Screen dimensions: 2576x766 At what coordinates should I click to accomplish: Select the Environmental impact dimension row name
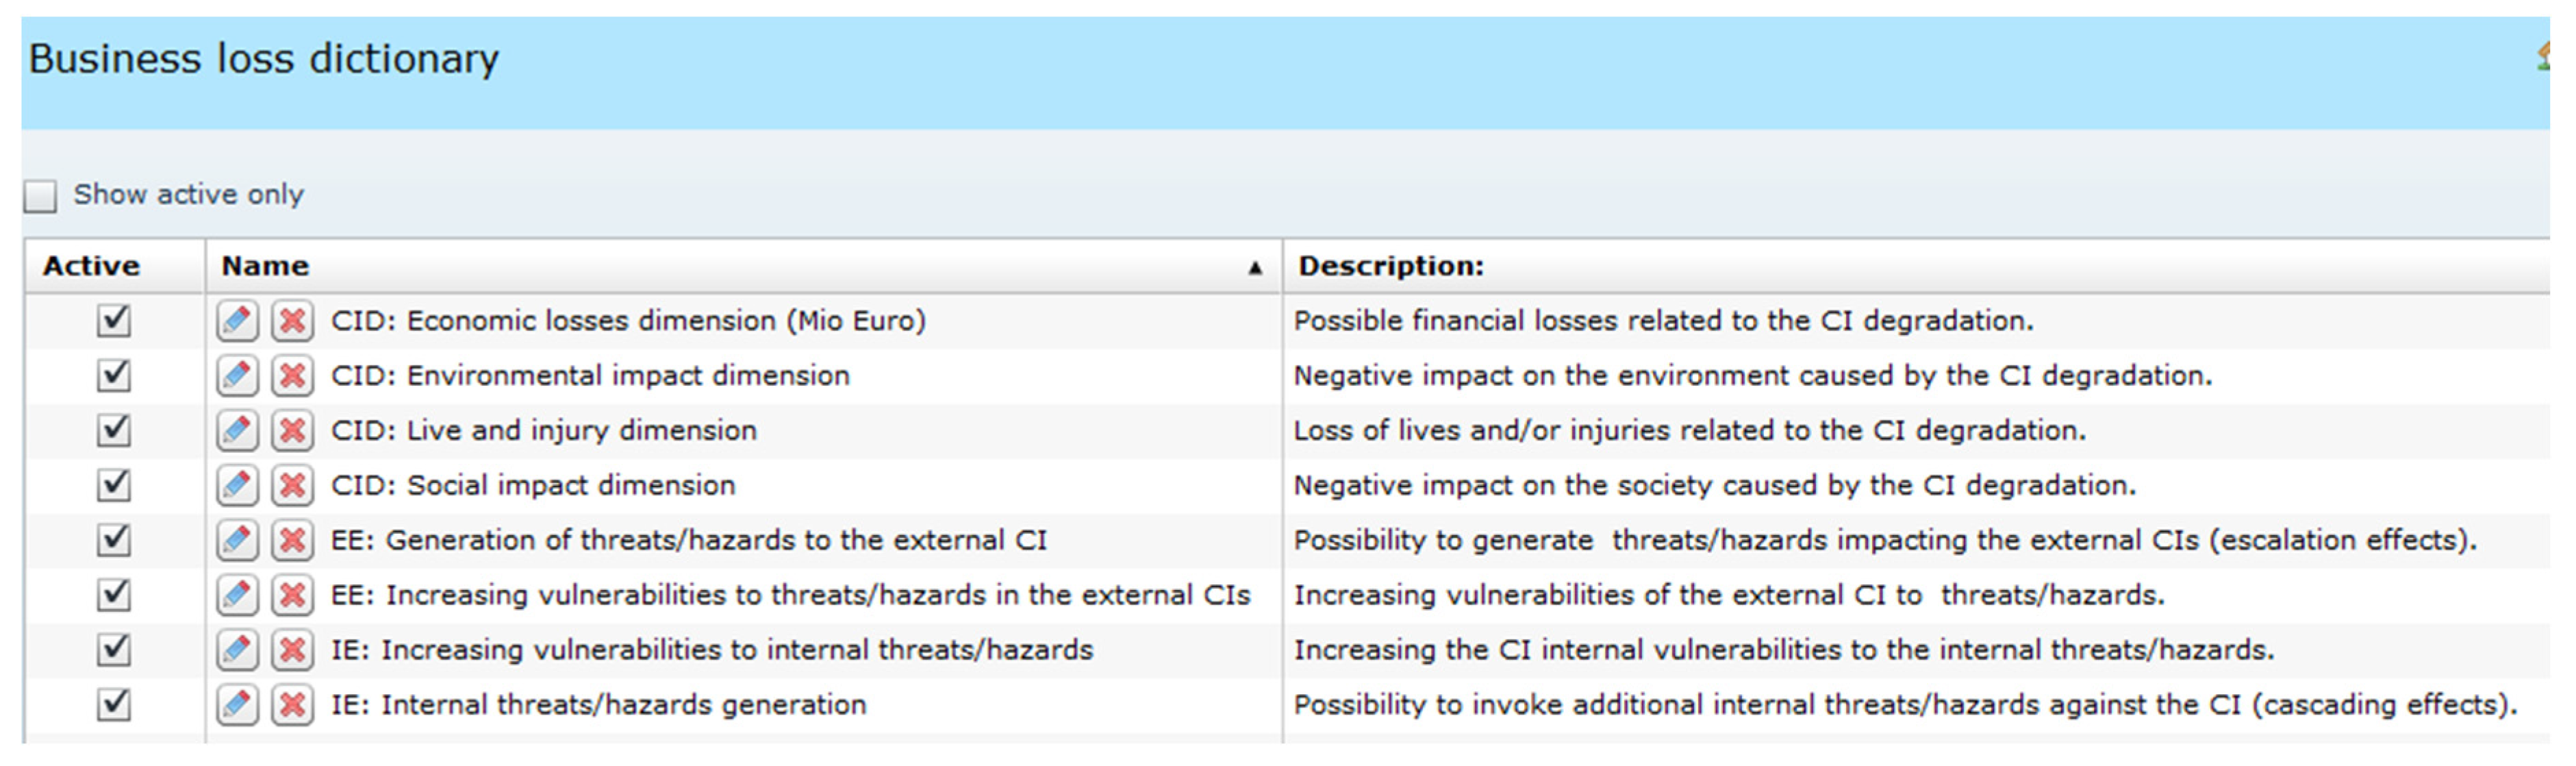627,376
